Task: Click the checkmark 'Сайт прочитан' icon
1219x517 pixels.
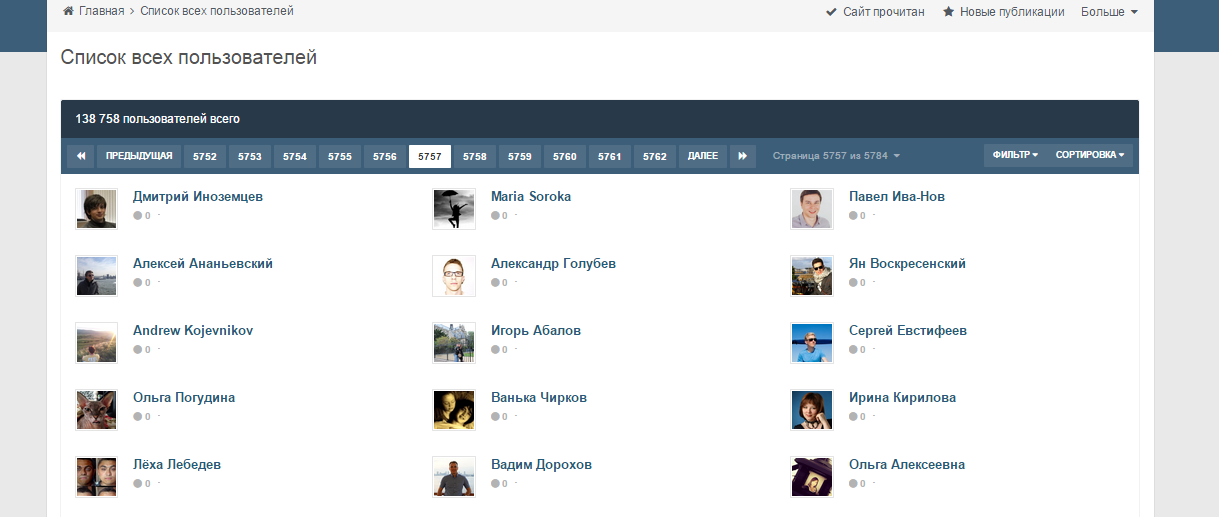Action: coord(831,12)
